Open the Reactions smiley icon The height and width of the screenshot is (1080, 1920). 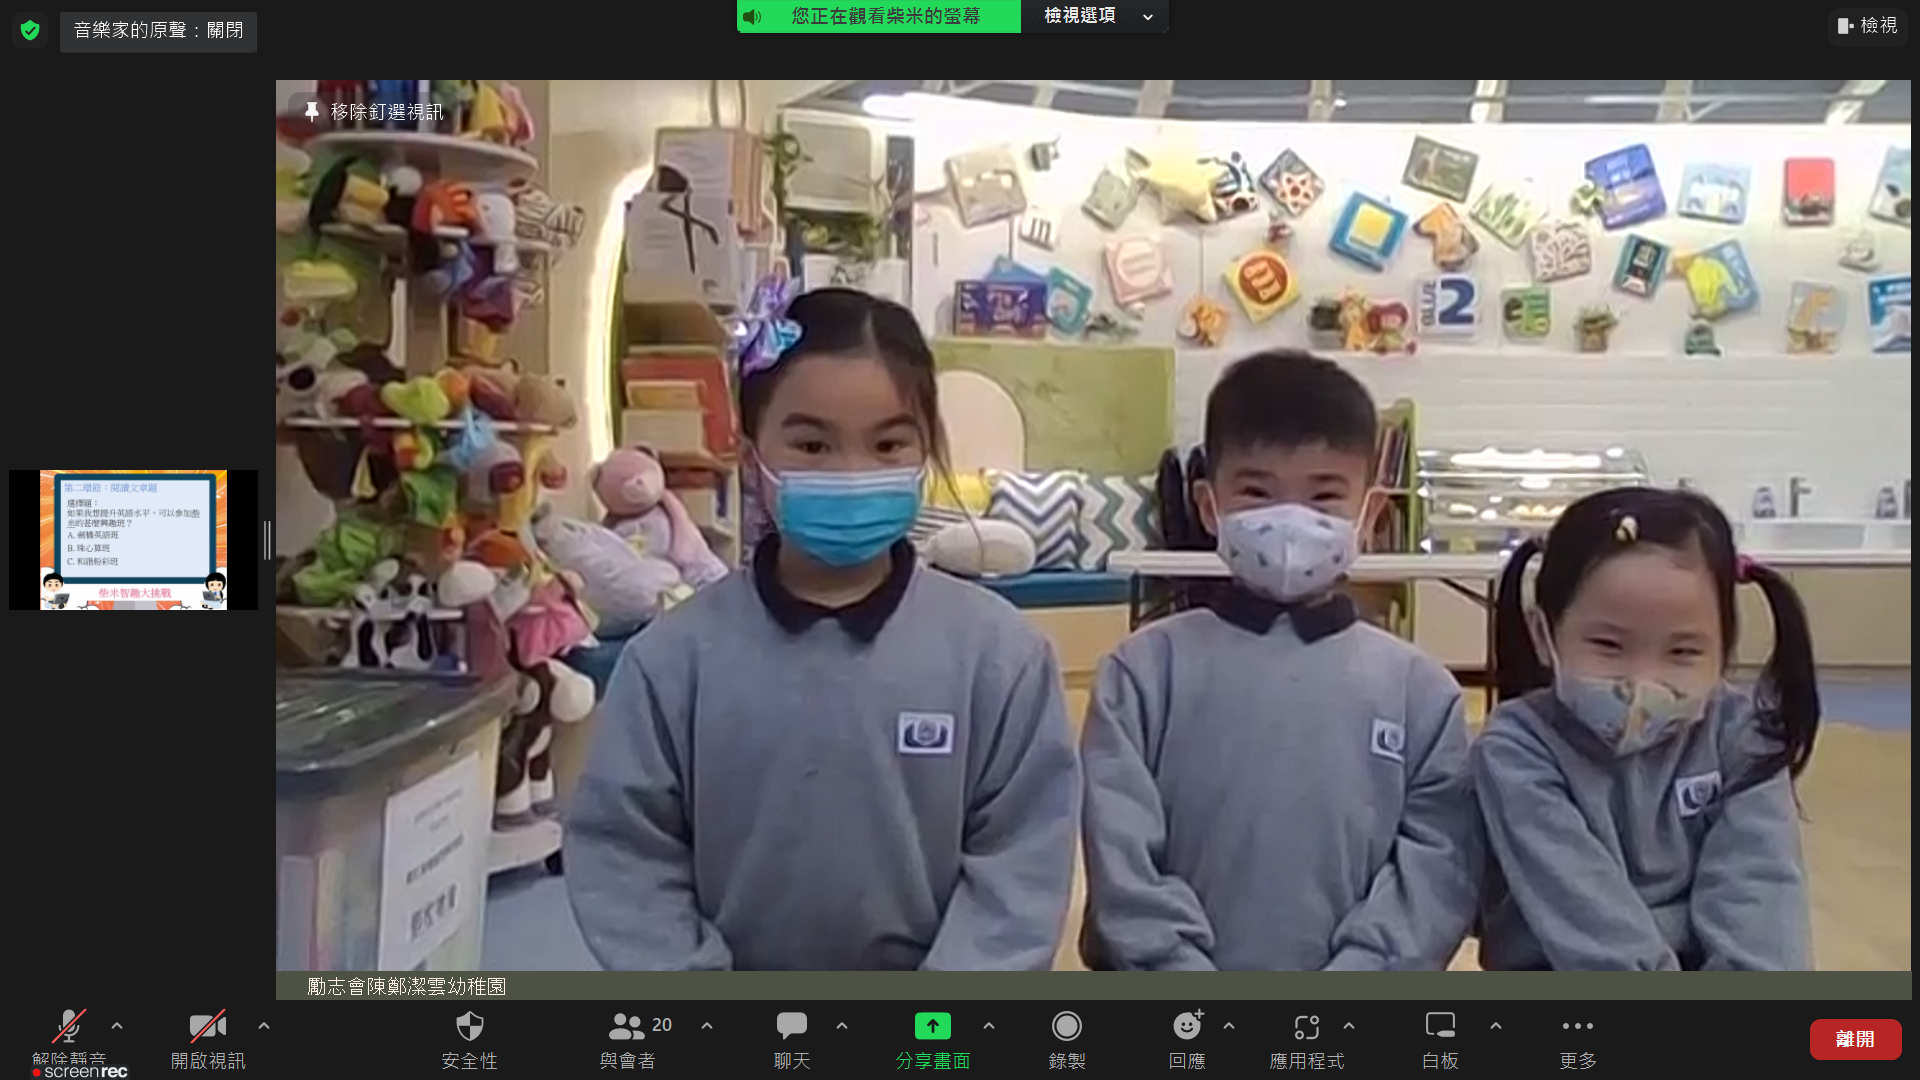point(1186,1027)
